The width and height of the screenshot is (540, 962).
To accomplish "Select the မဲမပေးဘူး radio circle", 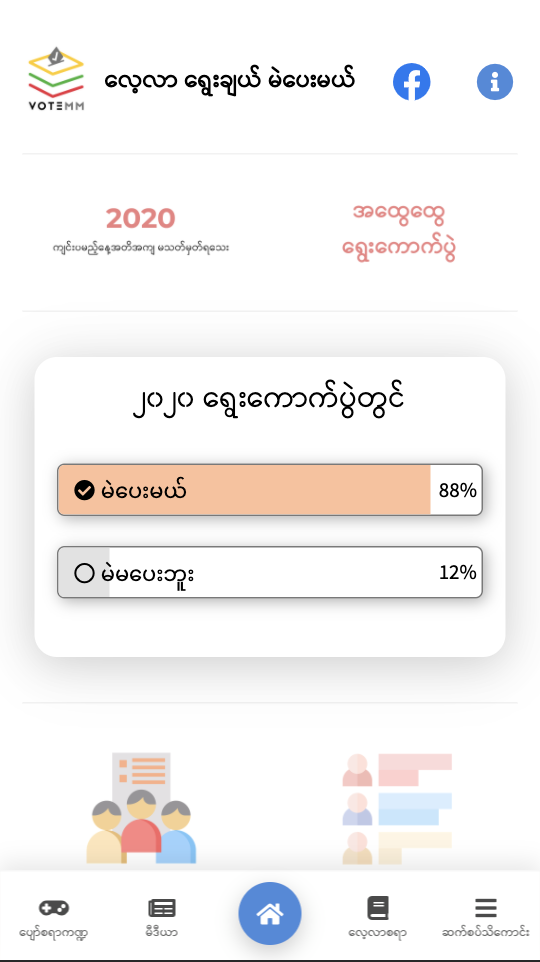I will [x=84, y=573].
